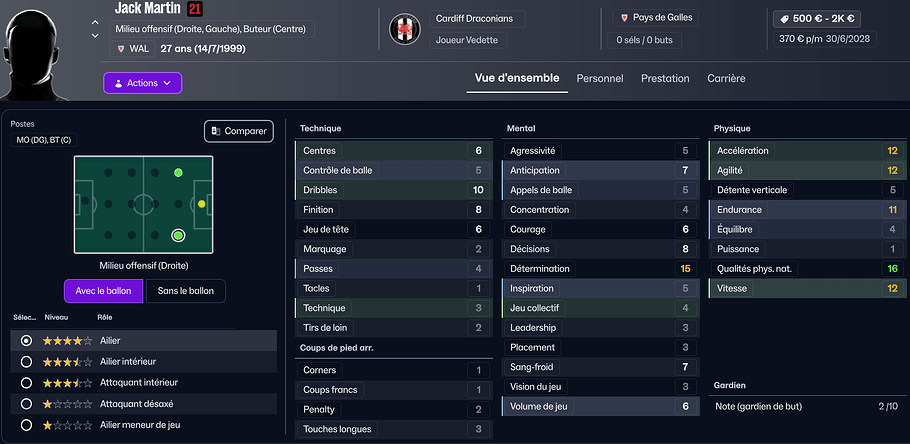Click the Wales flag next to WAL
910x444 pixels.
coord(121,49)
